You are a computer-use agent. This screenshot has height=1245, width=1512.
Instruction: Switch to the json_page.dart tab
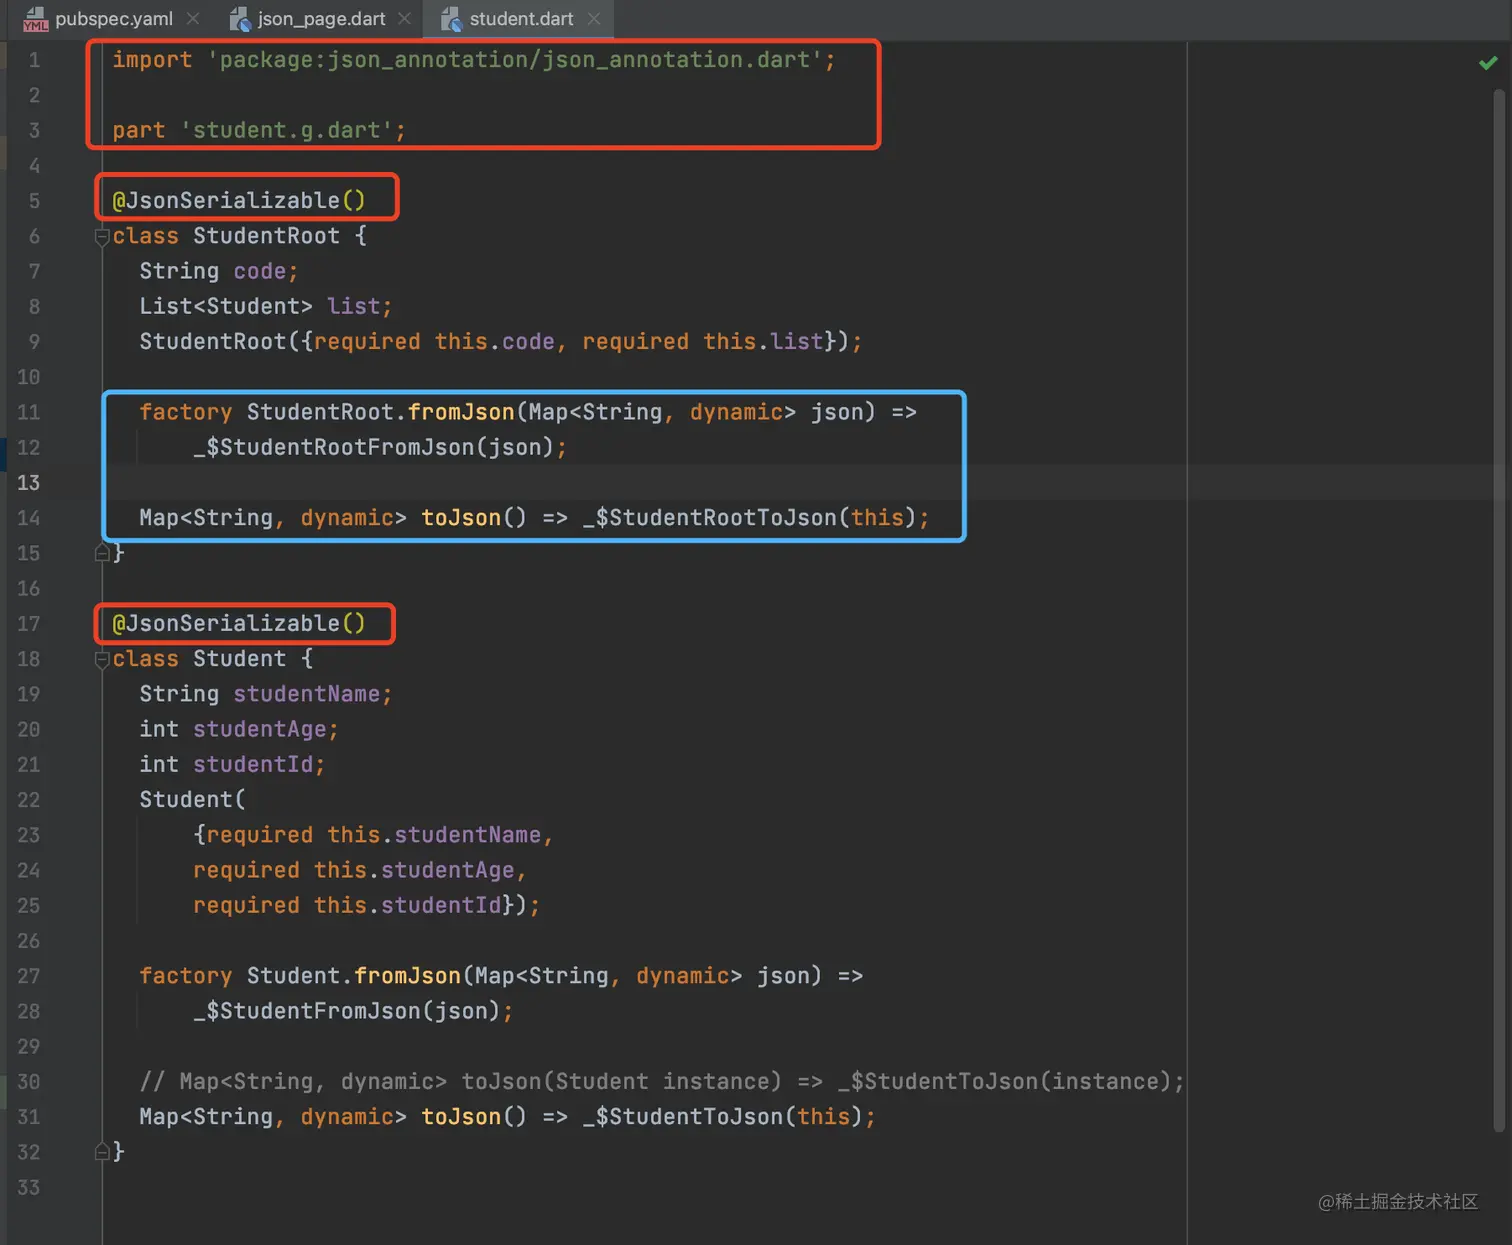[x=321, y=19]
